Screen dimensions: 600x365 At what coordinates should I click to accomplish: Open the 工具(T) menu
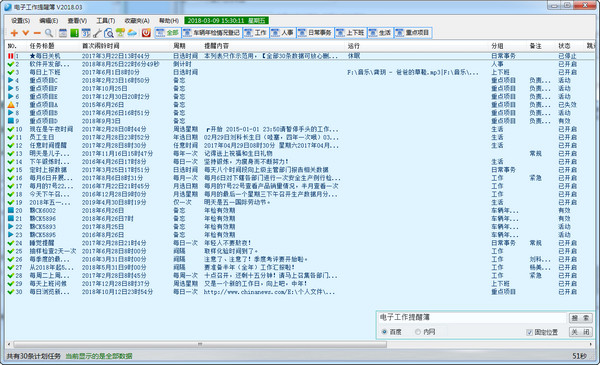[x=106, y=21]
